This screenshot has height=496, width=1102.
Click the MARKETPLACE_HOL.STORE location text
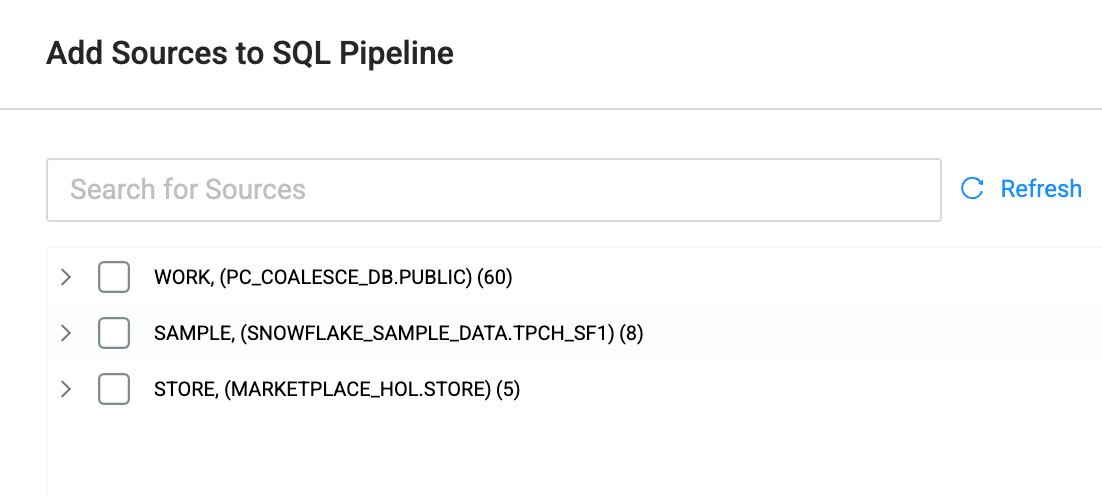click(358, 389)
